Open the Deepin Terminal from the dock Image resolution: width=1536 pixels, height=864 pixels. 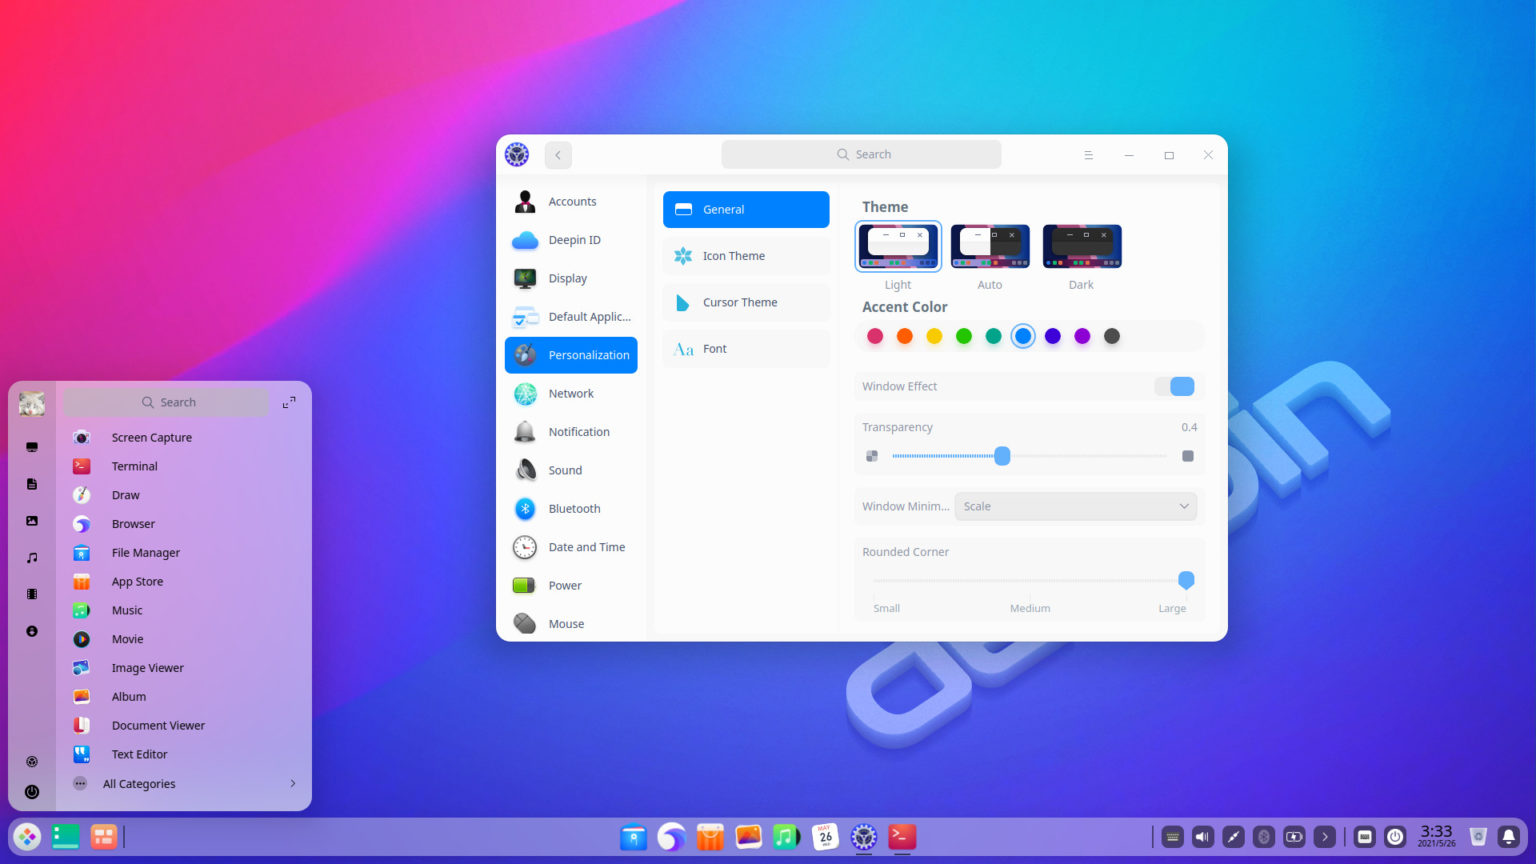coord(901,837)
